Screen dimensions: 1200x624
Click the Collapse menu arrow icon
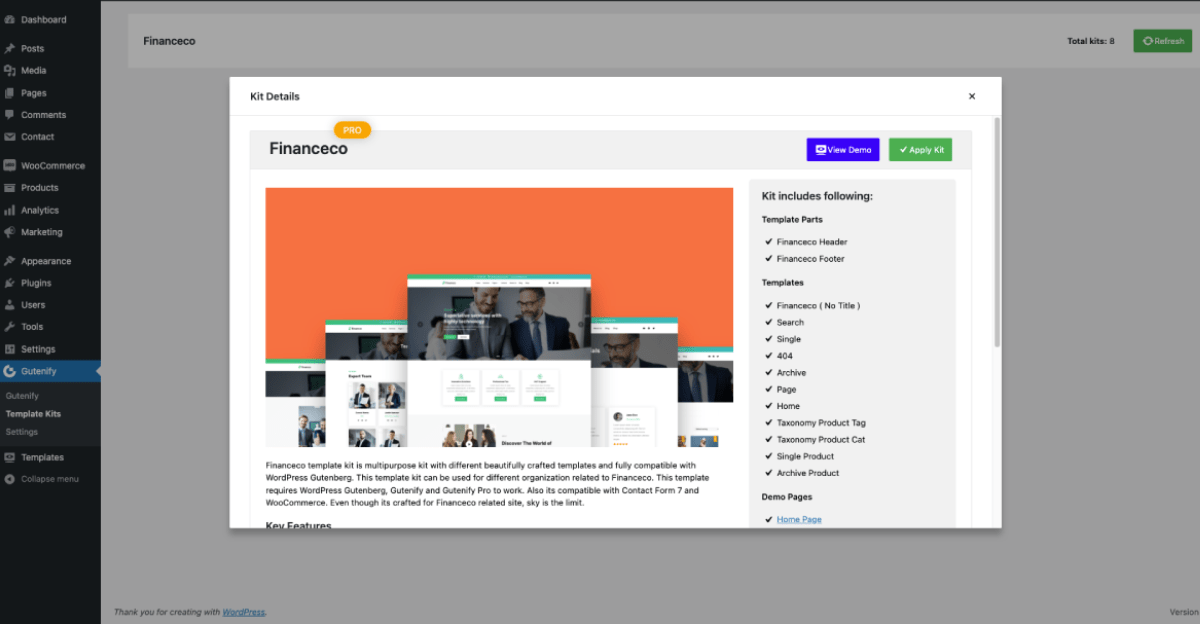9,479
